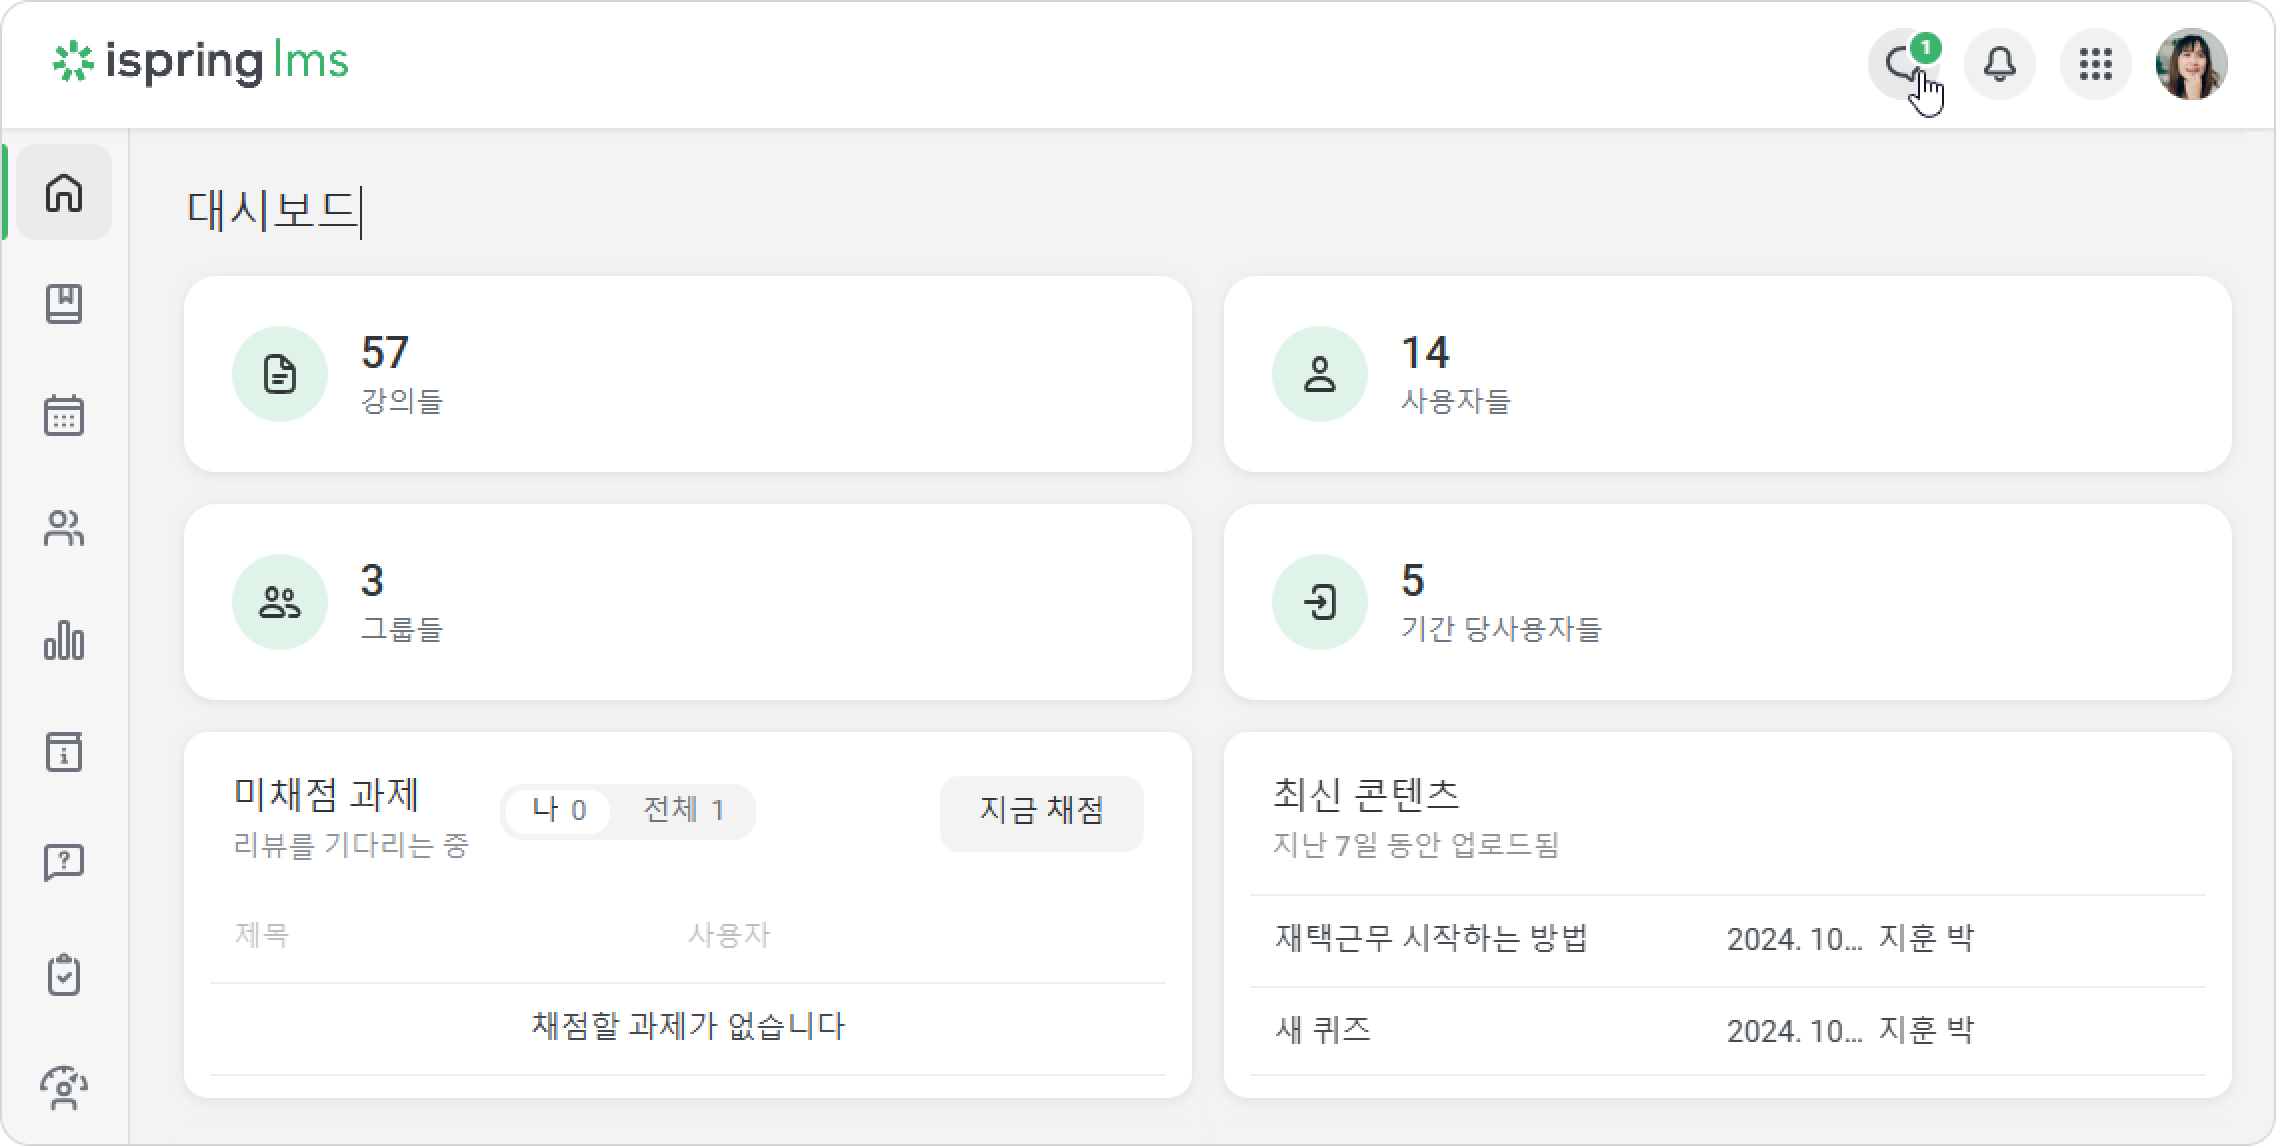Open the supervisor icon at sidebar bottom
Viewport: 2276px width, 1146px height.
click(x=64, y=1087)
